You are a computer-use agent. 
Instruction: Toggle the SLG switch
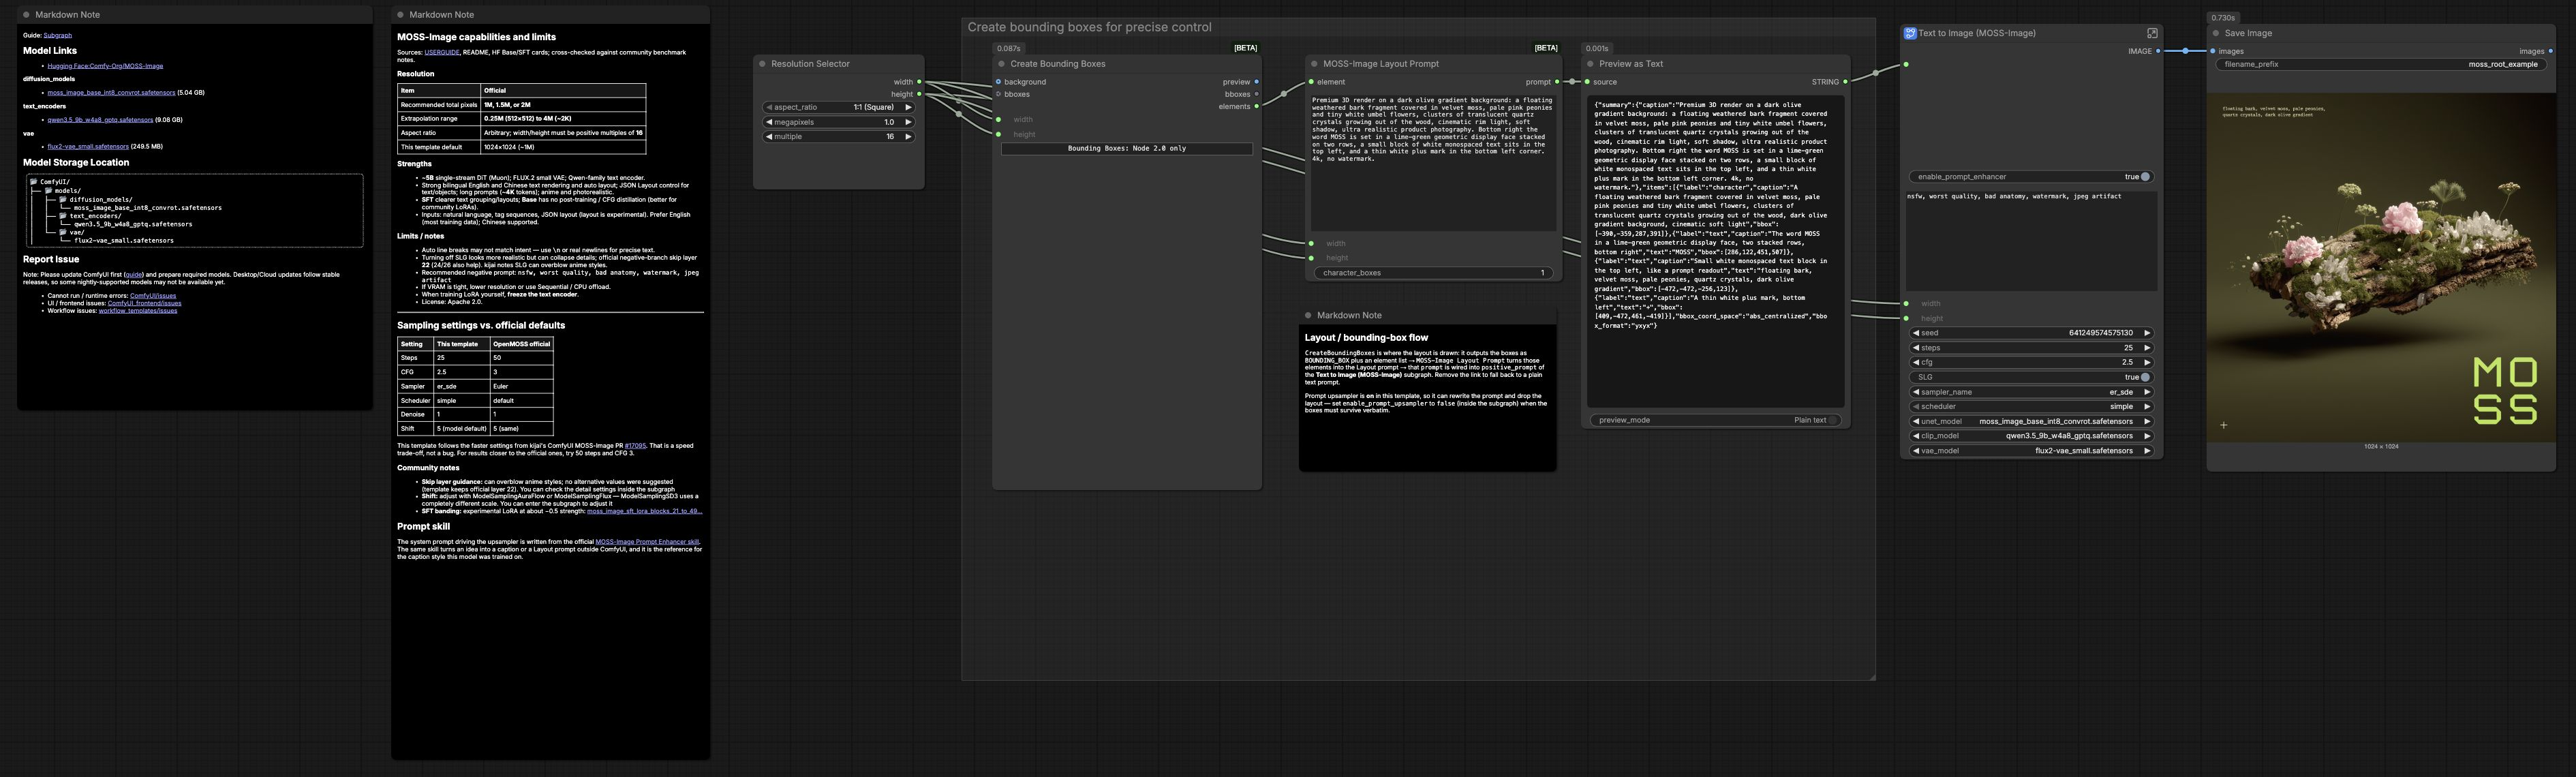[x=2145, y=377]
